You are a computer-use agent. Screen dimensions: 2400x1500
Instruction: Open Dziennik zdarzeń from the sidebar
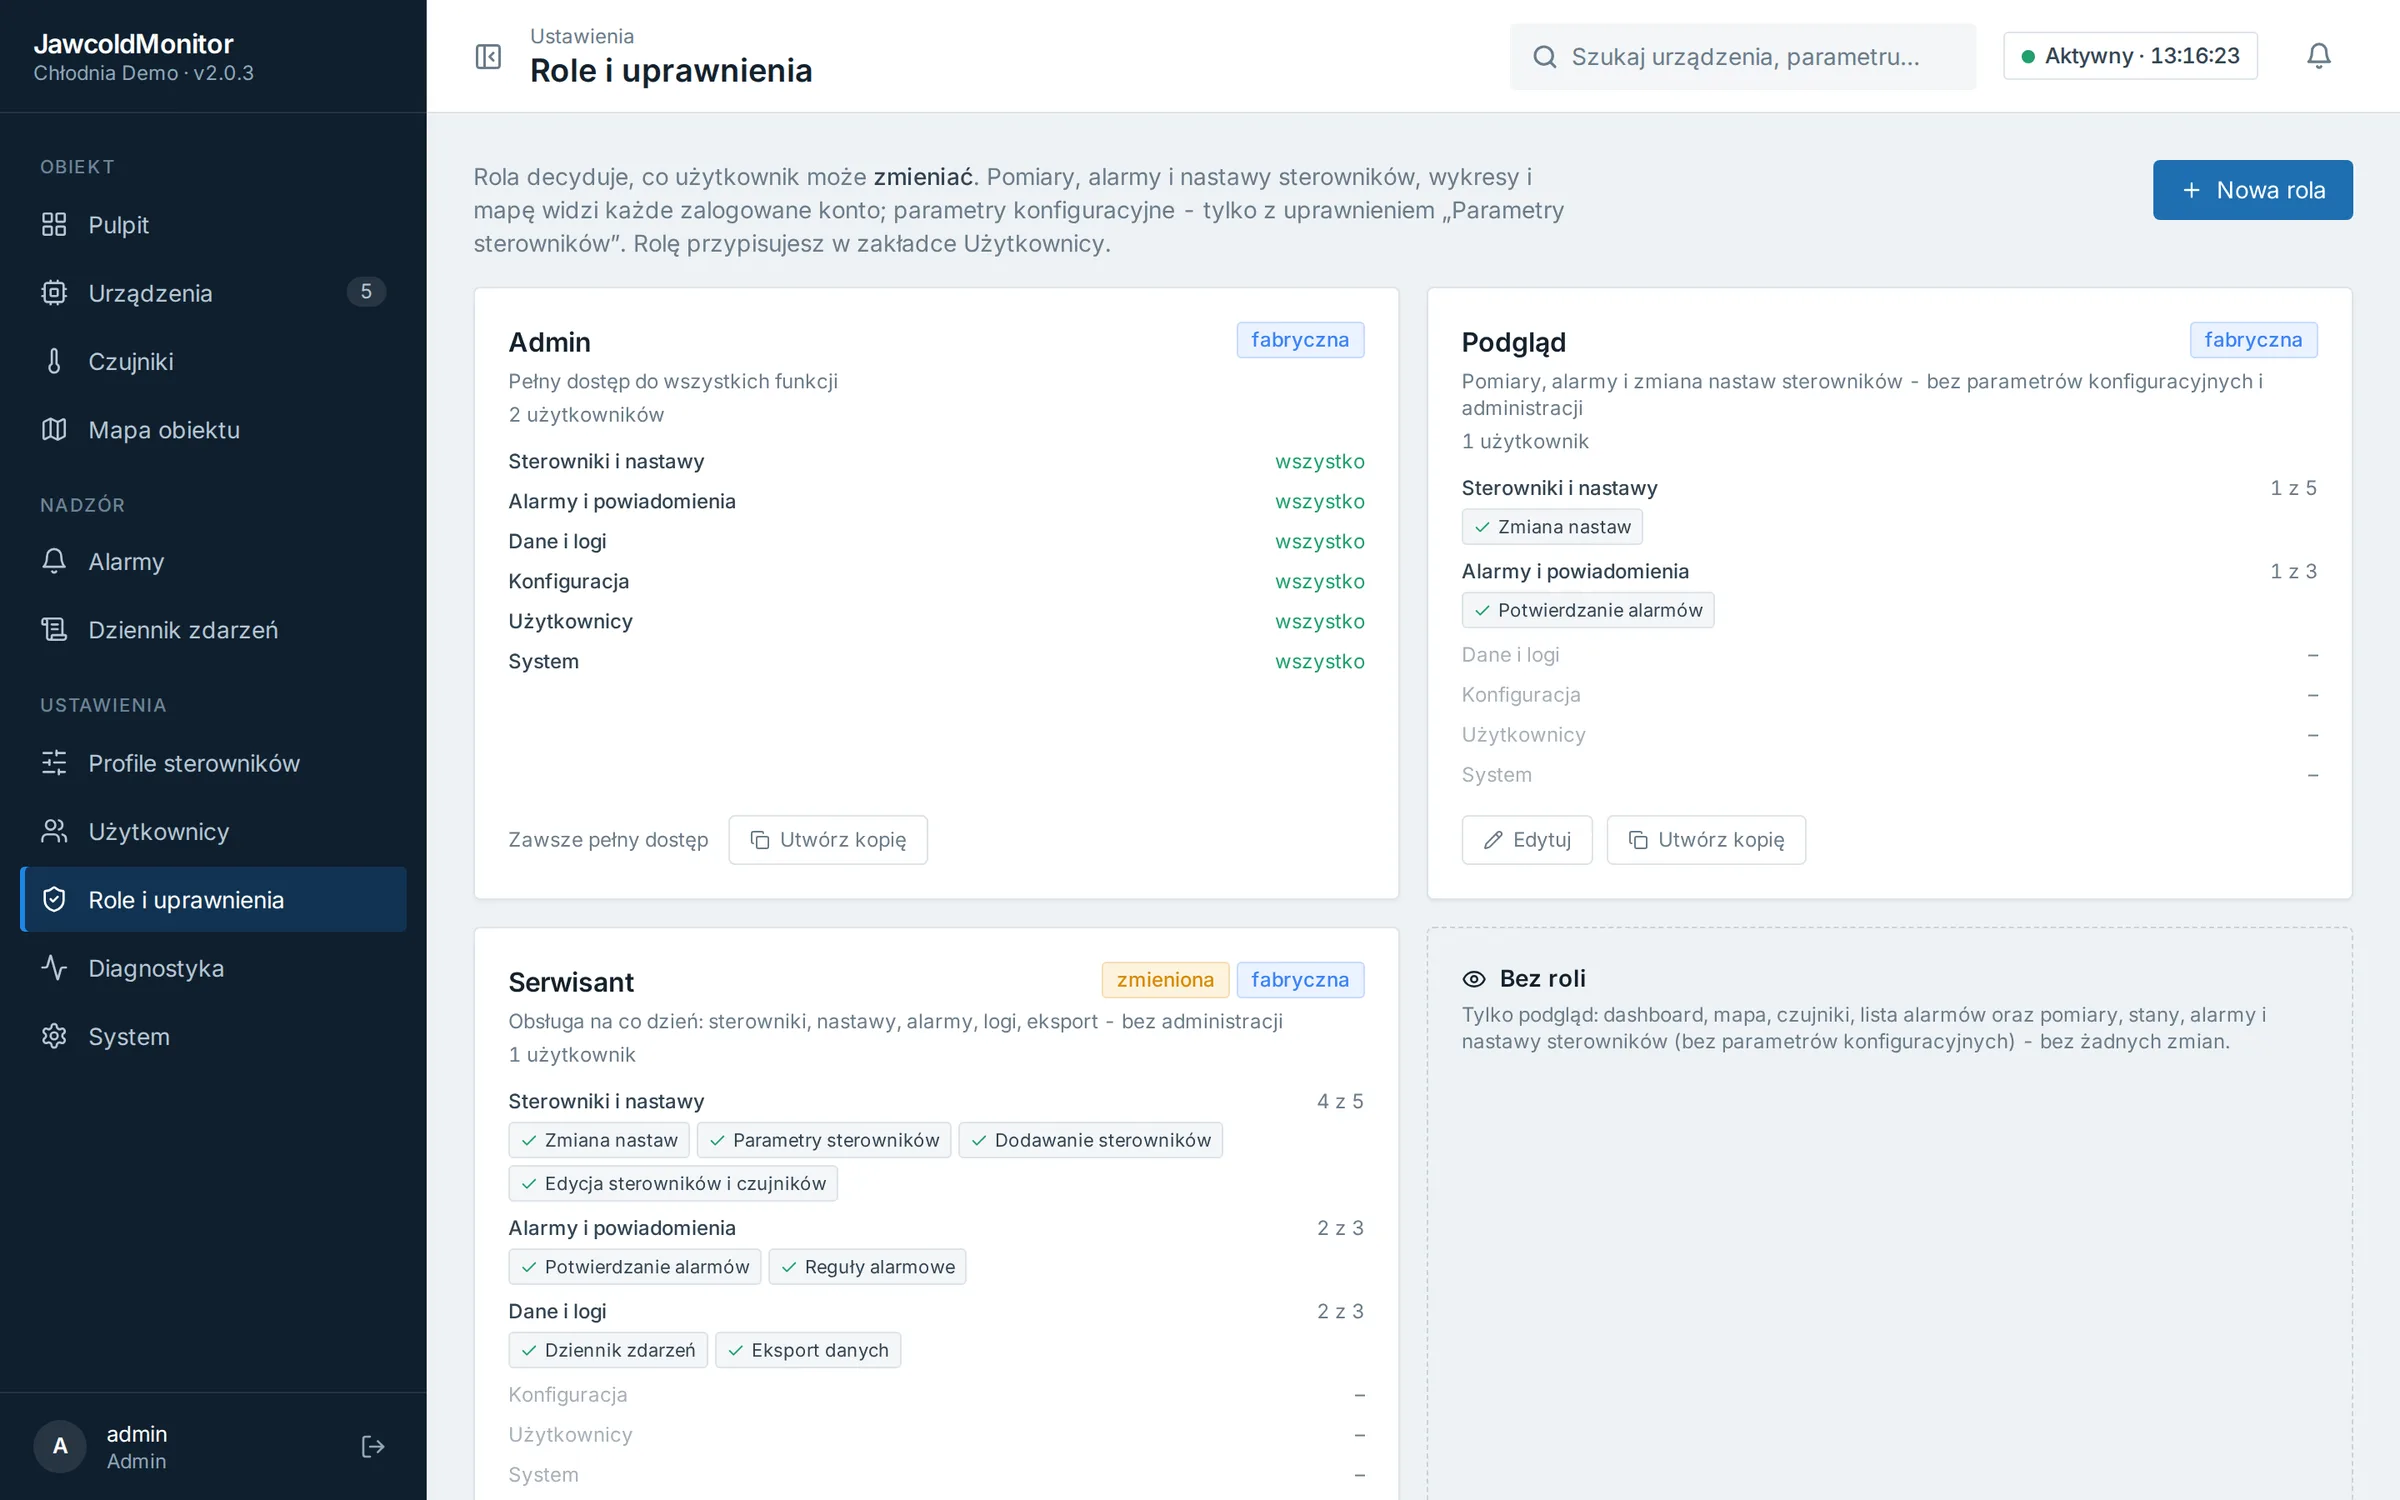pos(213,630)
